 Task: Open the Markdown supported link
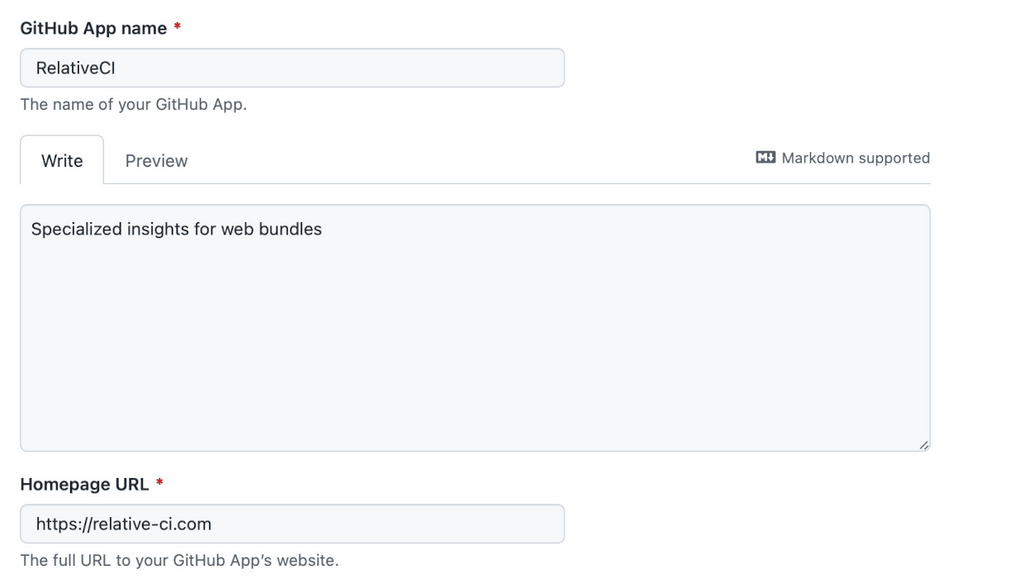click(842, 158)
